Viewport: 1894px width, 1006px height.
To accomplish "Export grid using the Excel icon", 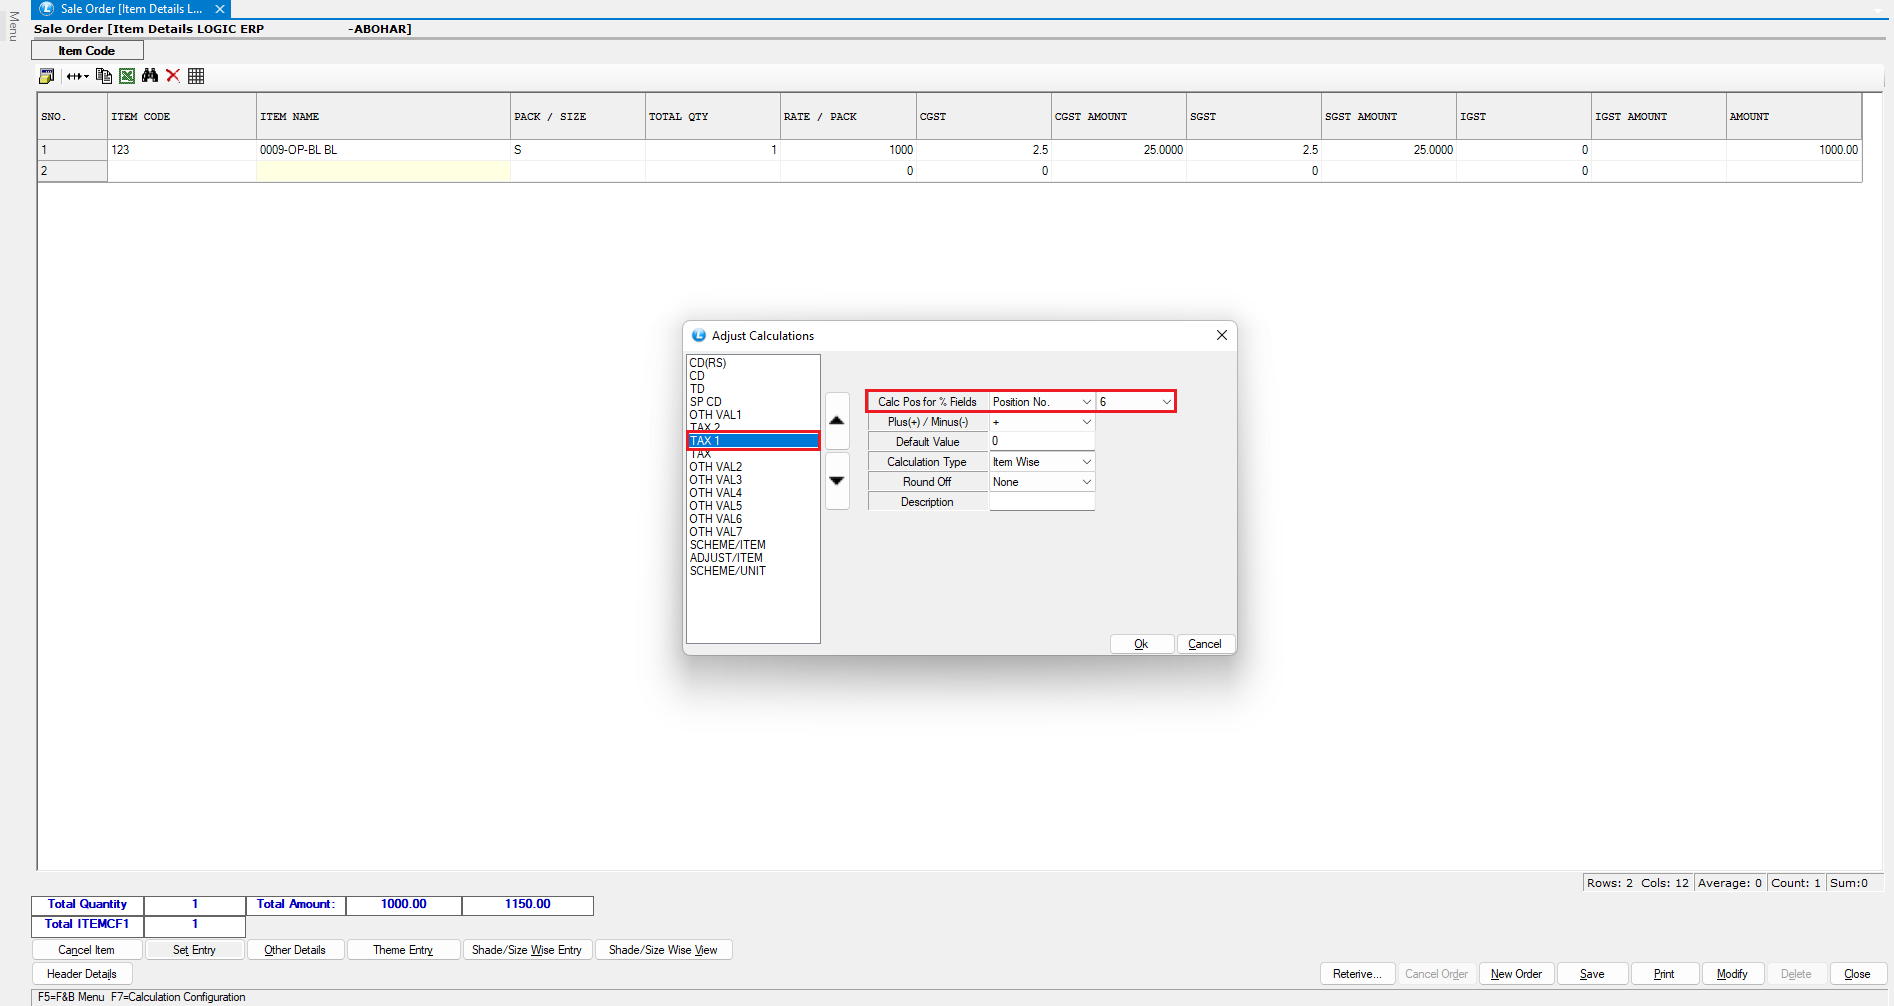I will (127, 76).
